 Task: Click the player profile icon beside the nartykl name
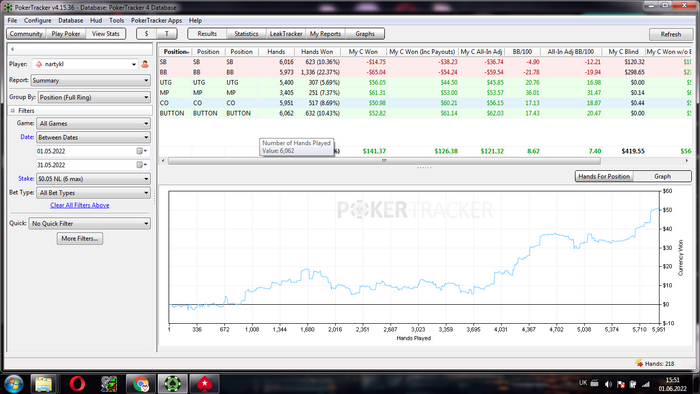(x=145, y=64)
